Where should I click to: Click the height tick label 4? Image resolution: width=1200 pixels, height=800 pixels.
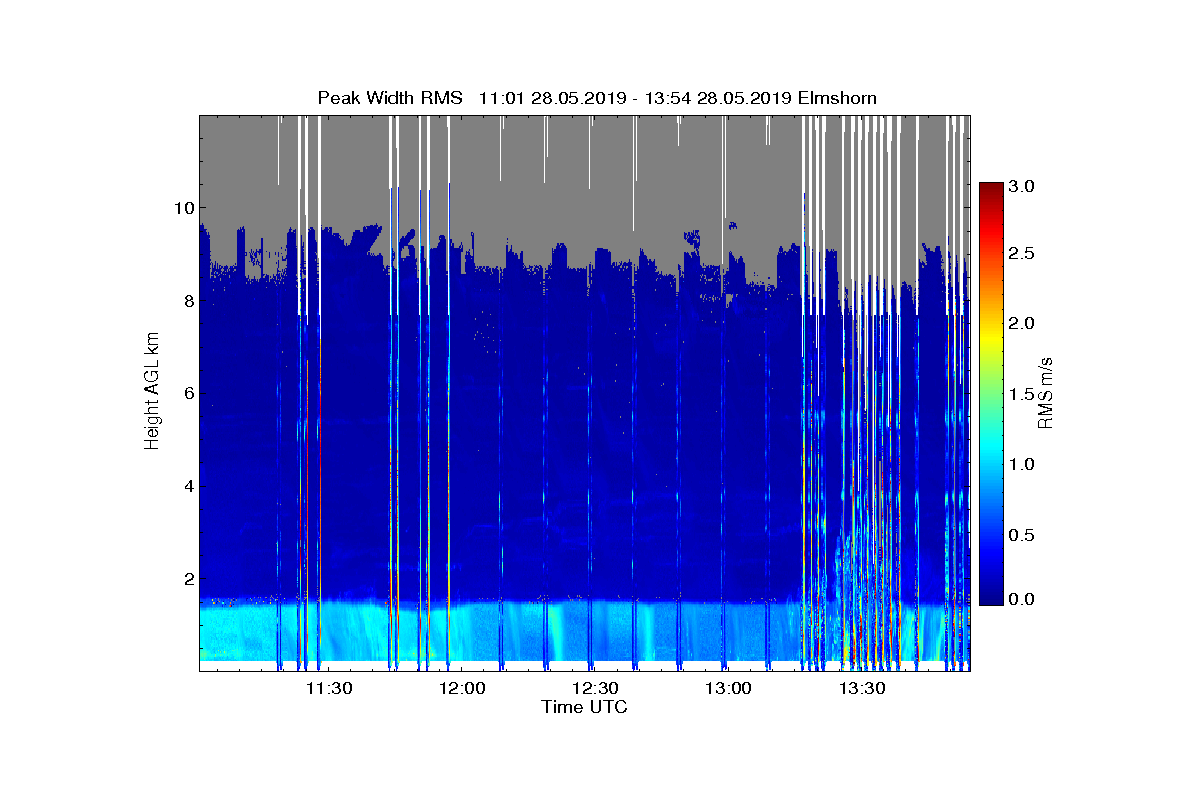click(188, 487)
